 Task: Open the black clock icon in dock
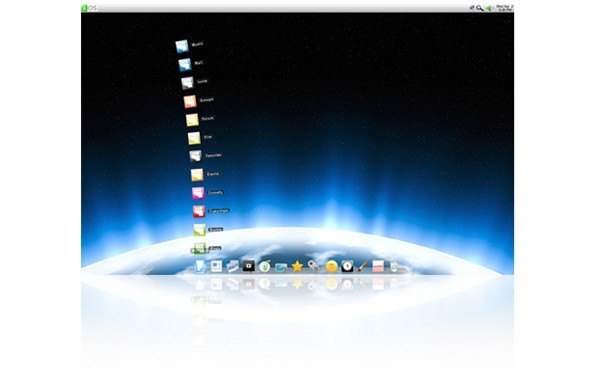[347, 266]
